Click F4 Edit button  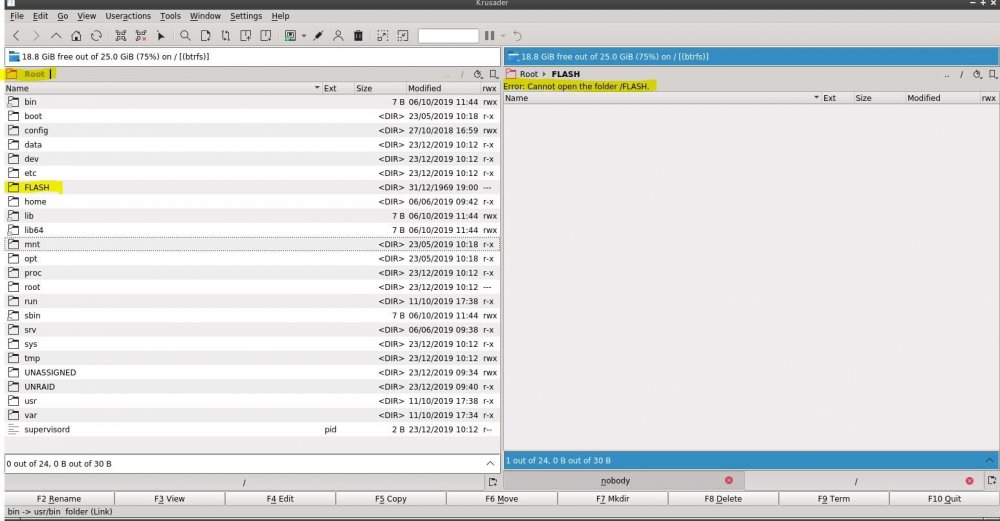[x=280, y=499]
